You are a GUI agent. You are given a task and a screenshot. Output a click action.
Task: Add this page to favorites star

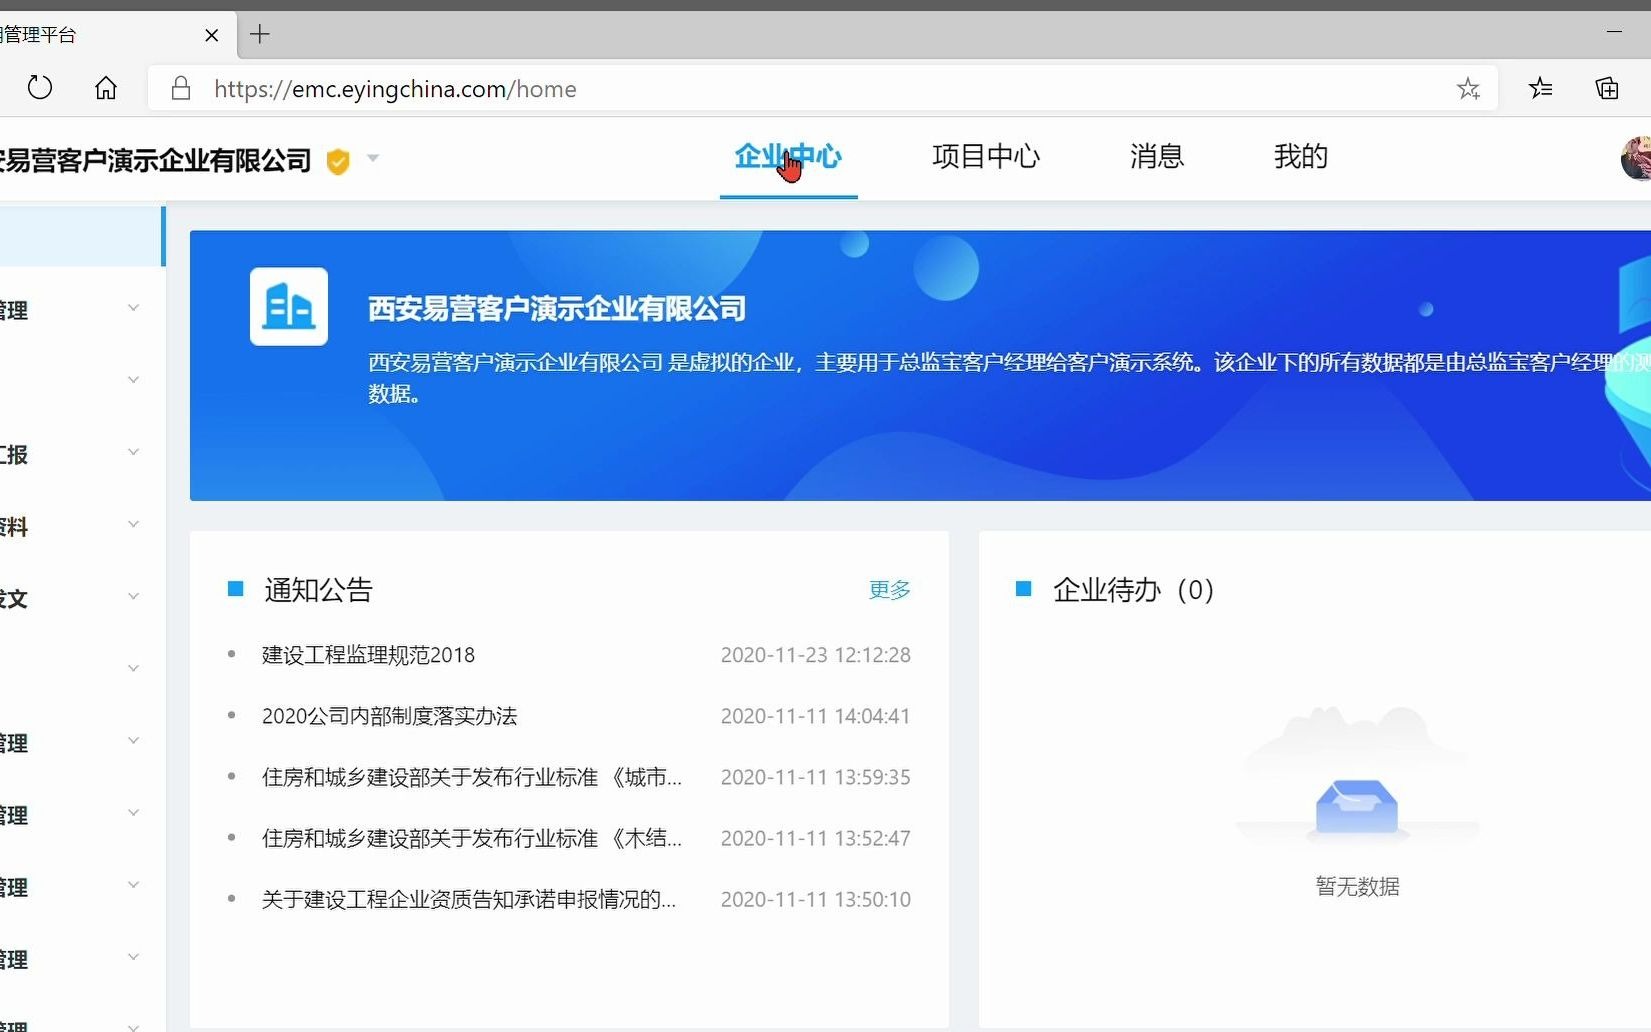[x=1468, y=88]
